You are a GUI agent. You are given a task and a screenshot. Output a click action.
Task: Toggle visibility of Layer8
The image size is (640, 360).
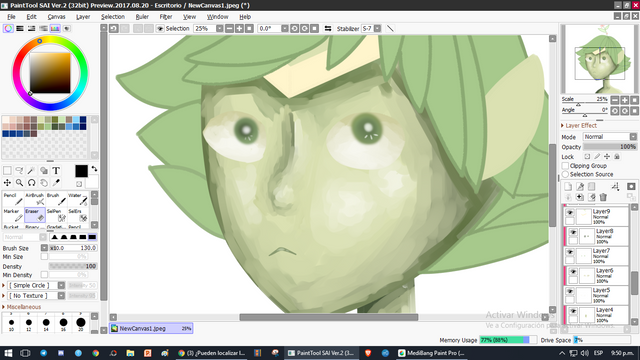tap(573, 232)
